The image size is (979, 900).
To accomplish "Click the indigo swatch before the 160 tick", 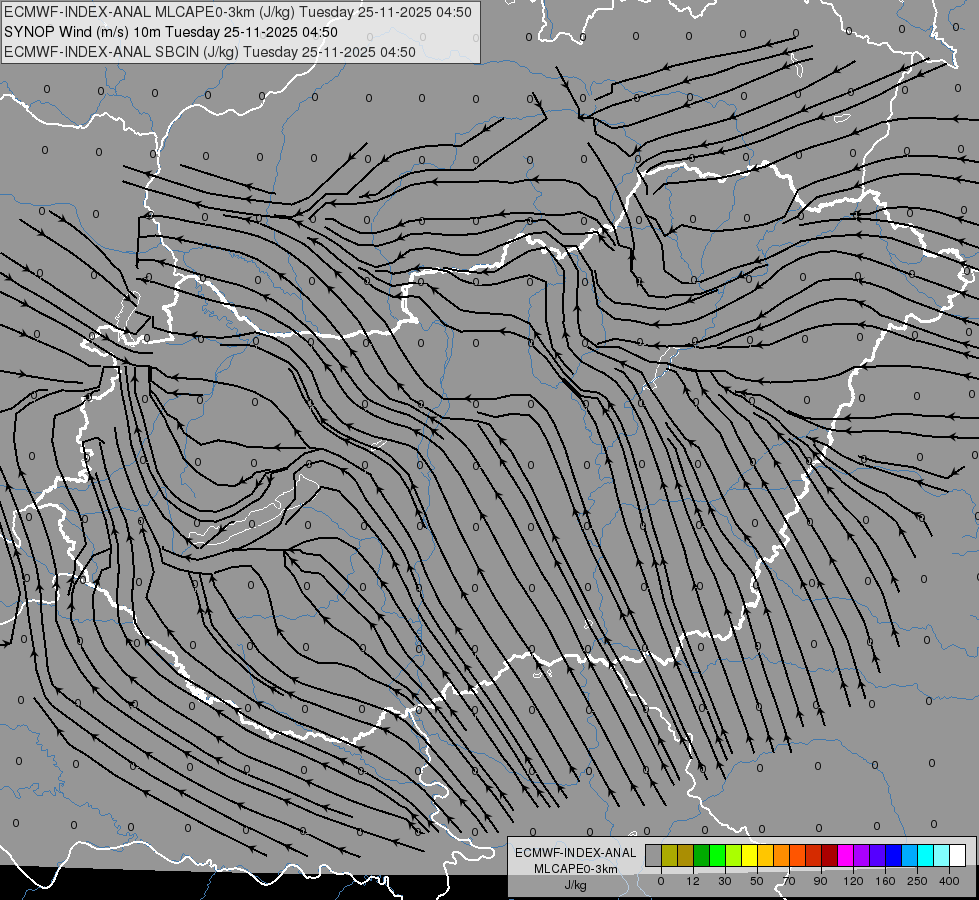I will point(878,855).
